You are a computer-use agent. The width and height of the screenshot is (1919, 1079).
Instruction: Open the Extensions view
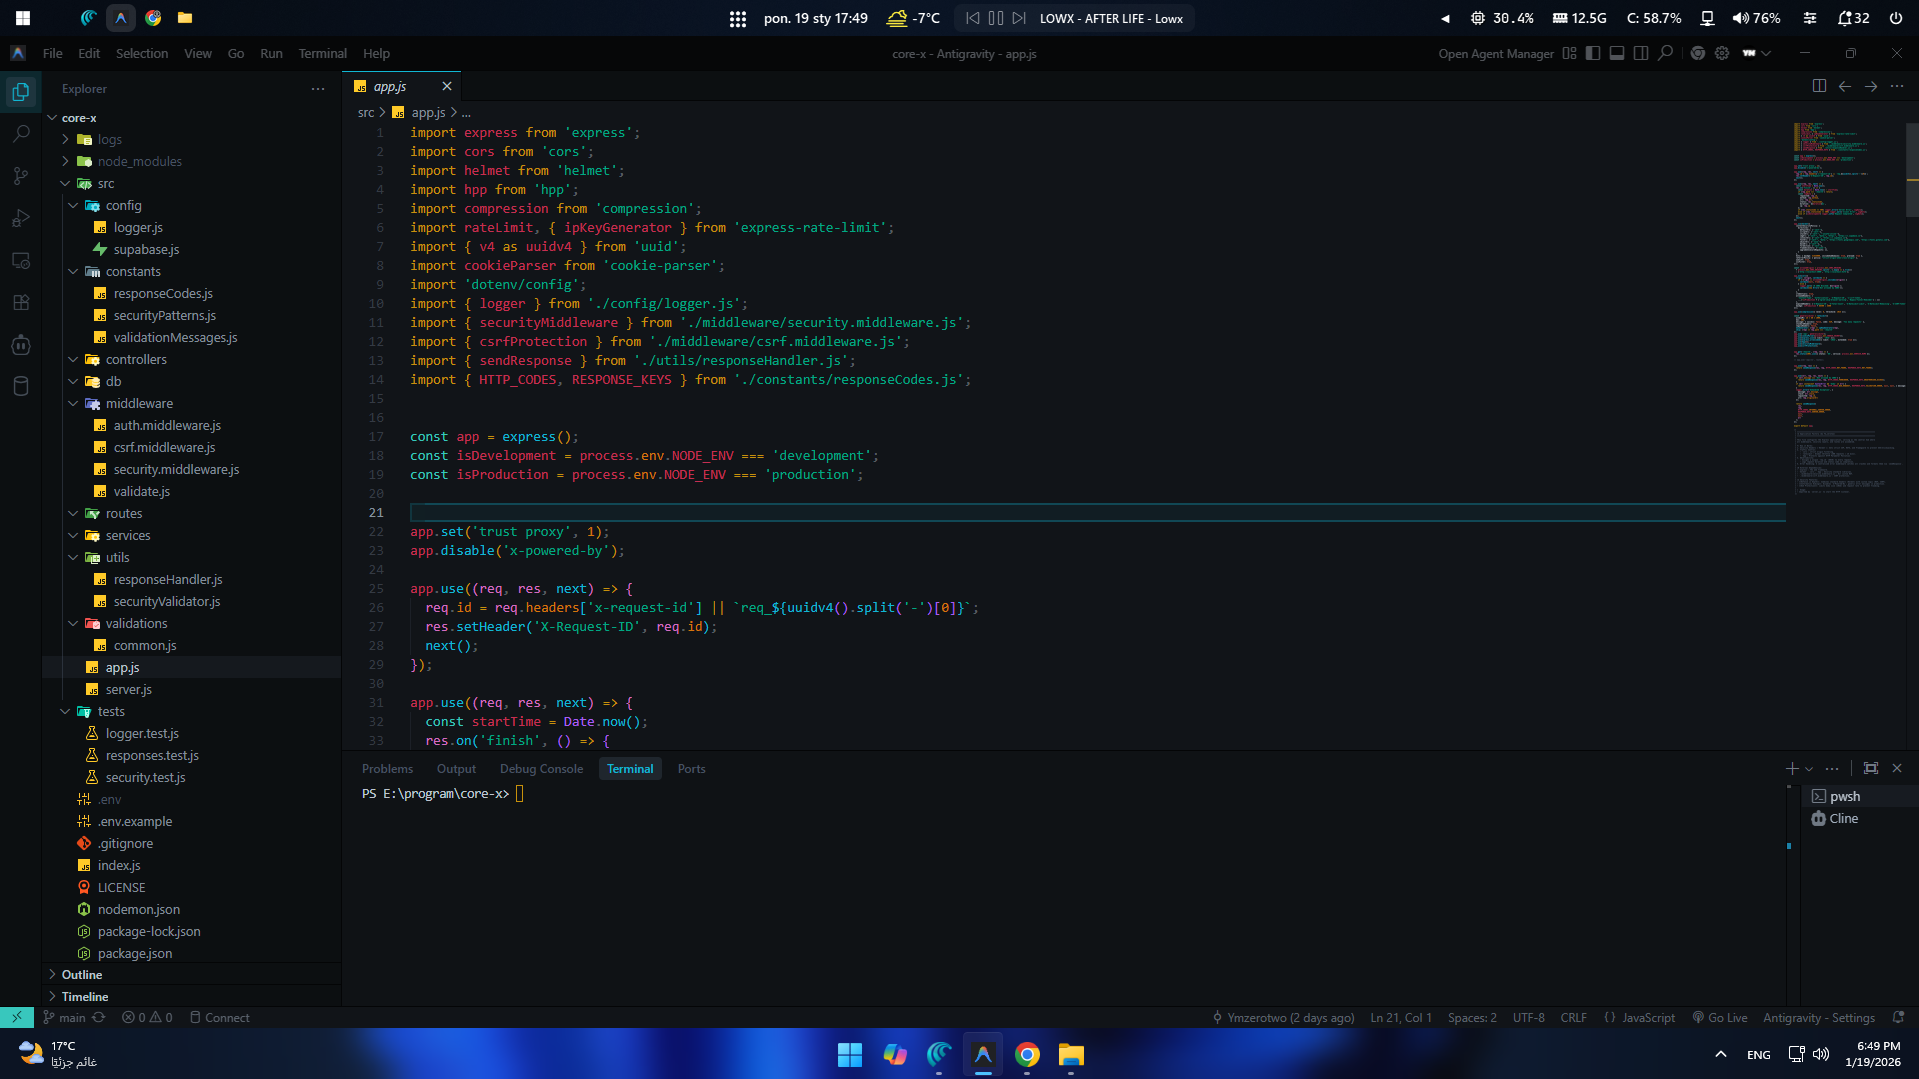(x=21, y=302)
